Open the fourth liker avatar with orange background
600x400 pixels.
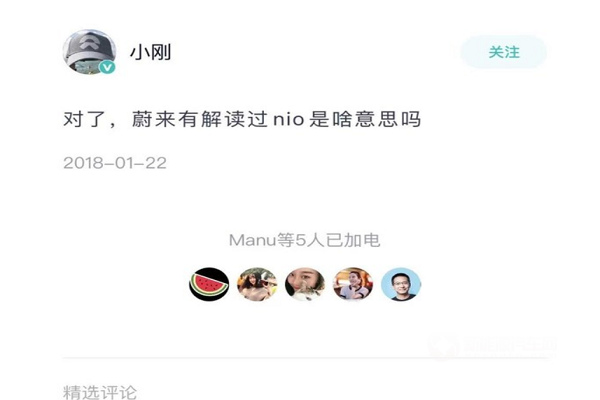coord(353,284)
